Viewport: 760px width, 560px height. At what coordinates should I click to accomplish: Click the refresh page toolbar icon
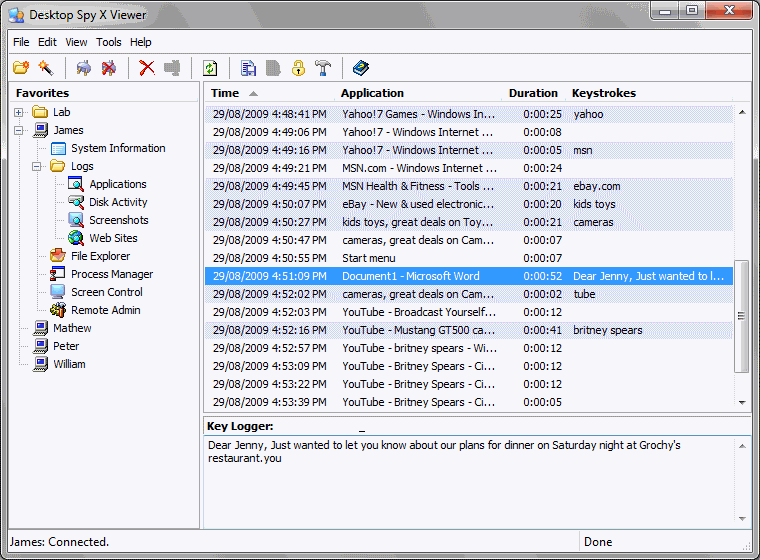click(210, 68)
